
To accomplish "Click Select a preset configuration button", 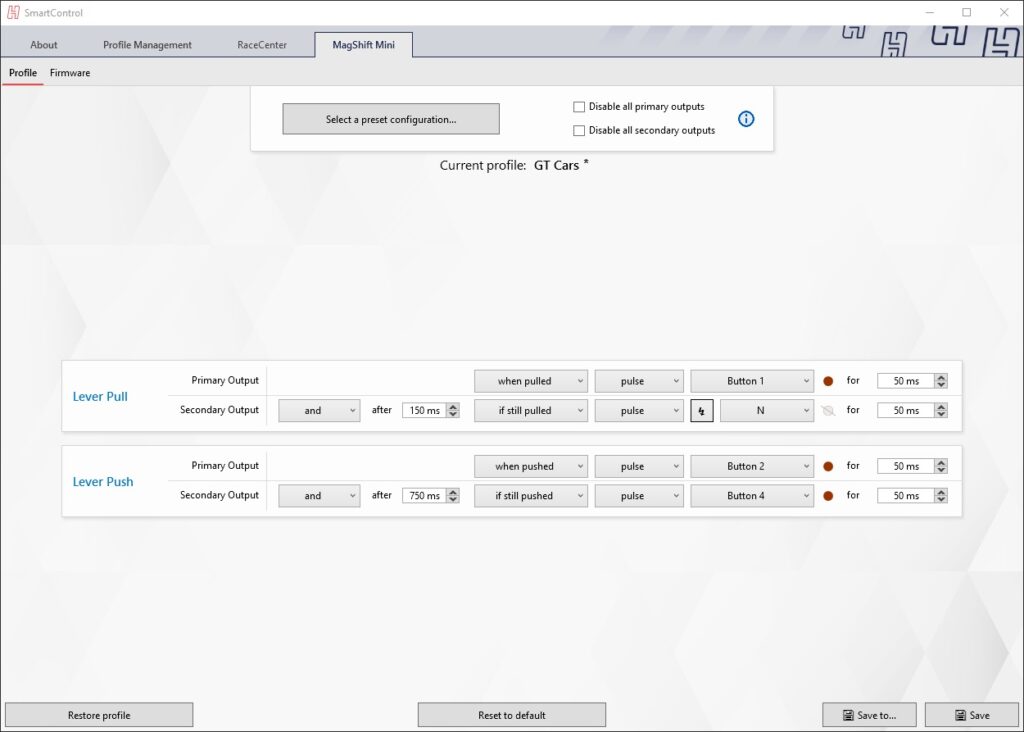I will click(390, 119).
